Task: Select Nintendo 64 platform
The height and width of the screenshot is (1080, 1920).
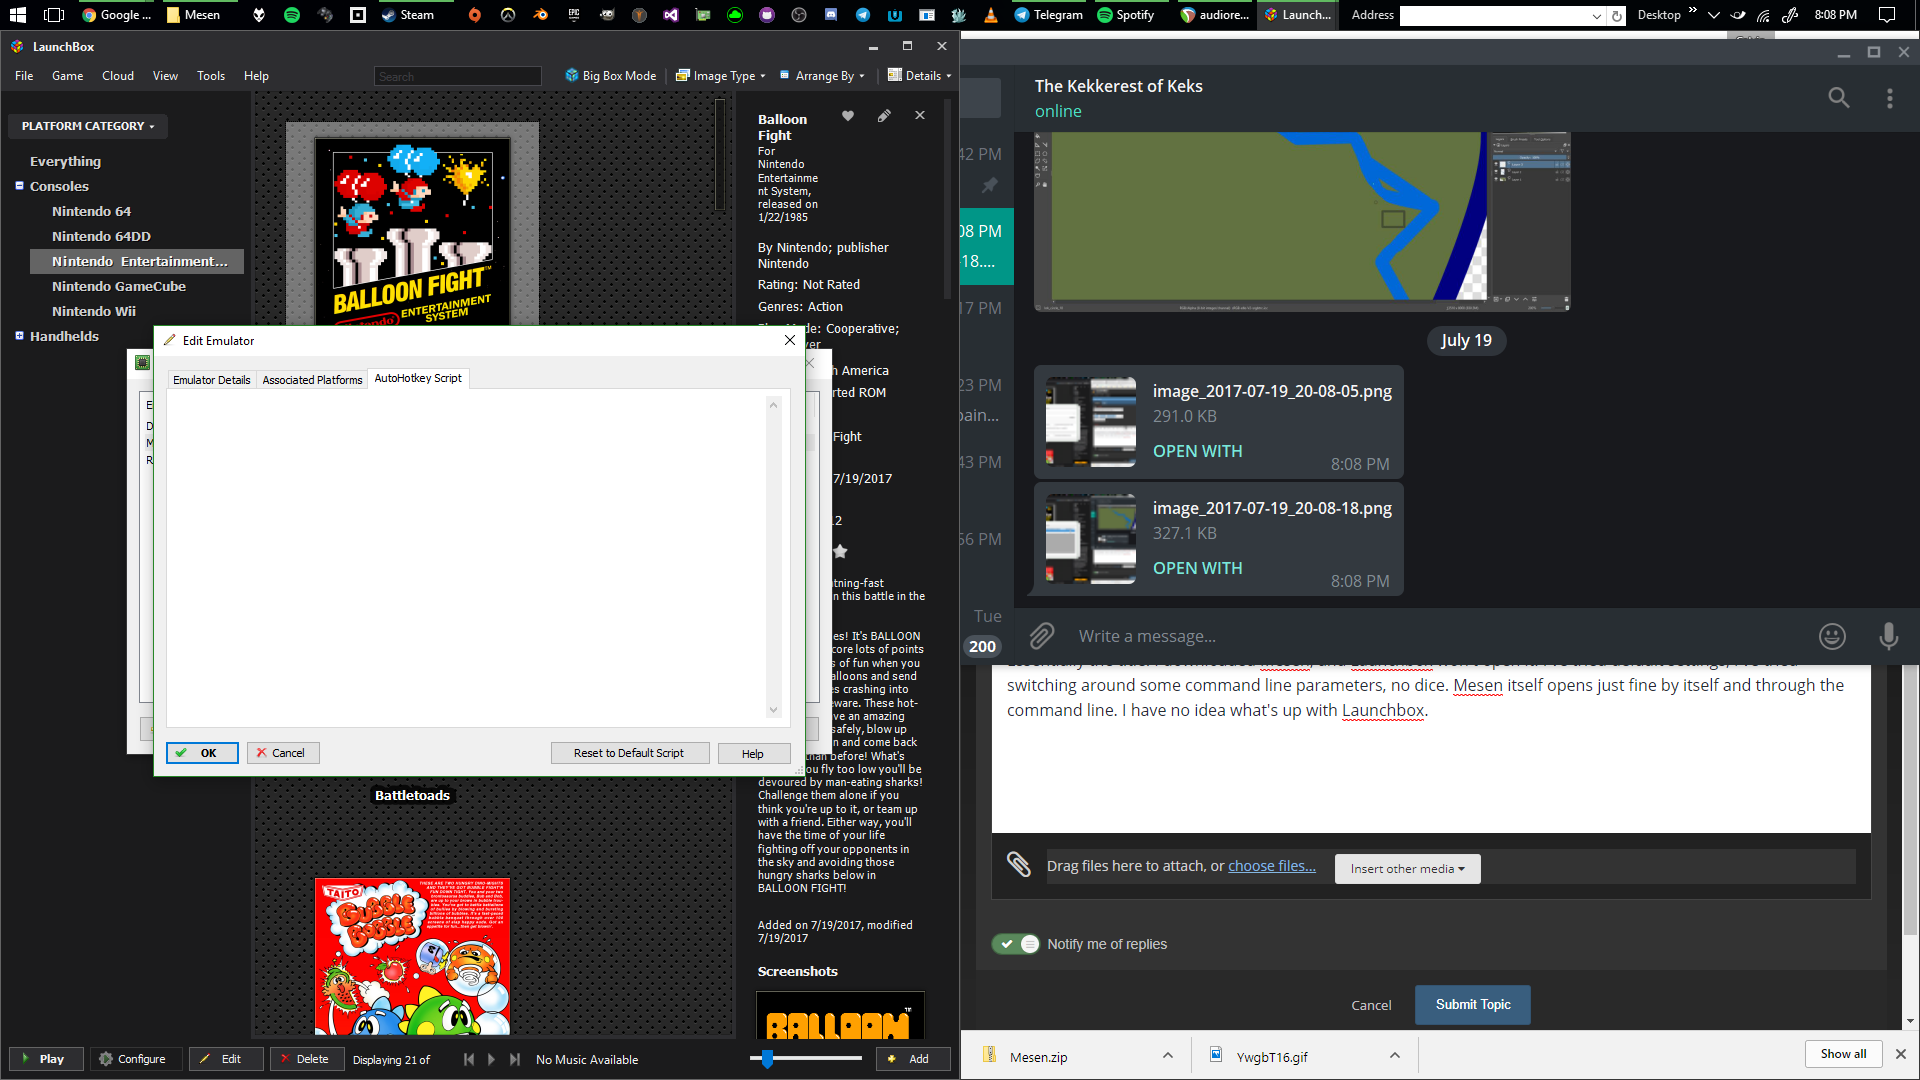Action: (x=91, y=211)
